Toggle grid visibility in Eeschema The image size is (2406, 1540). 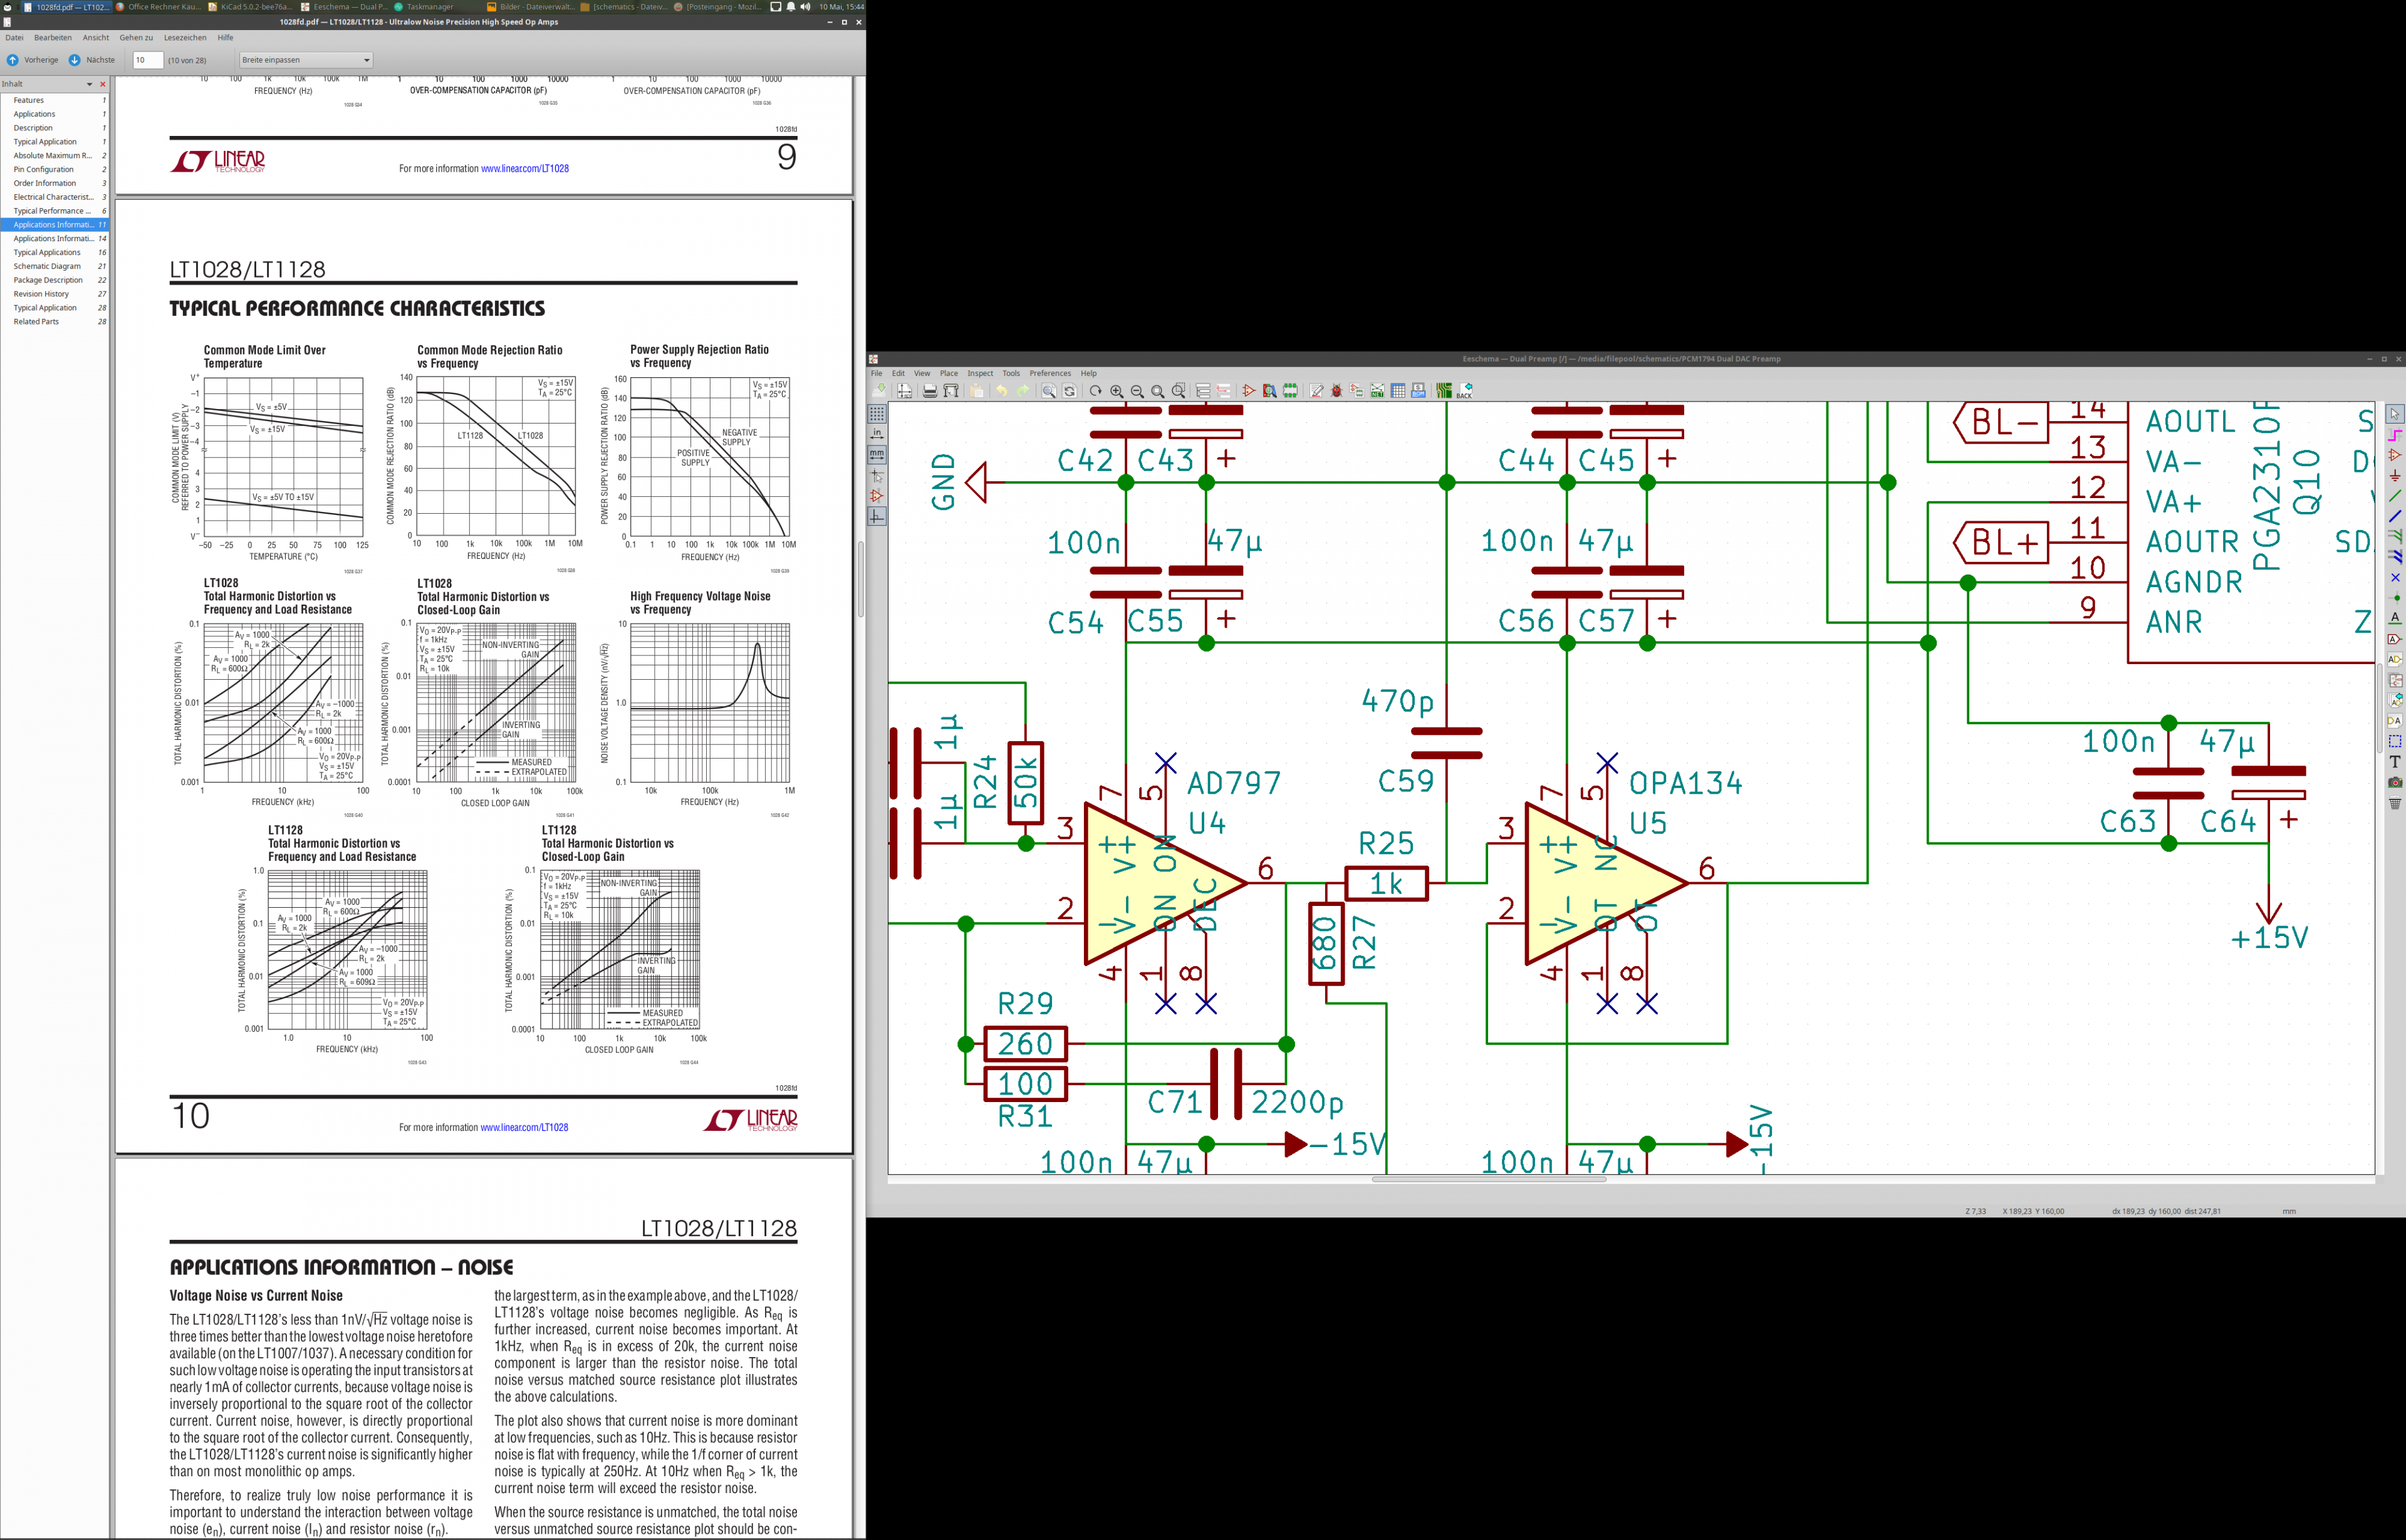point(877,413)
